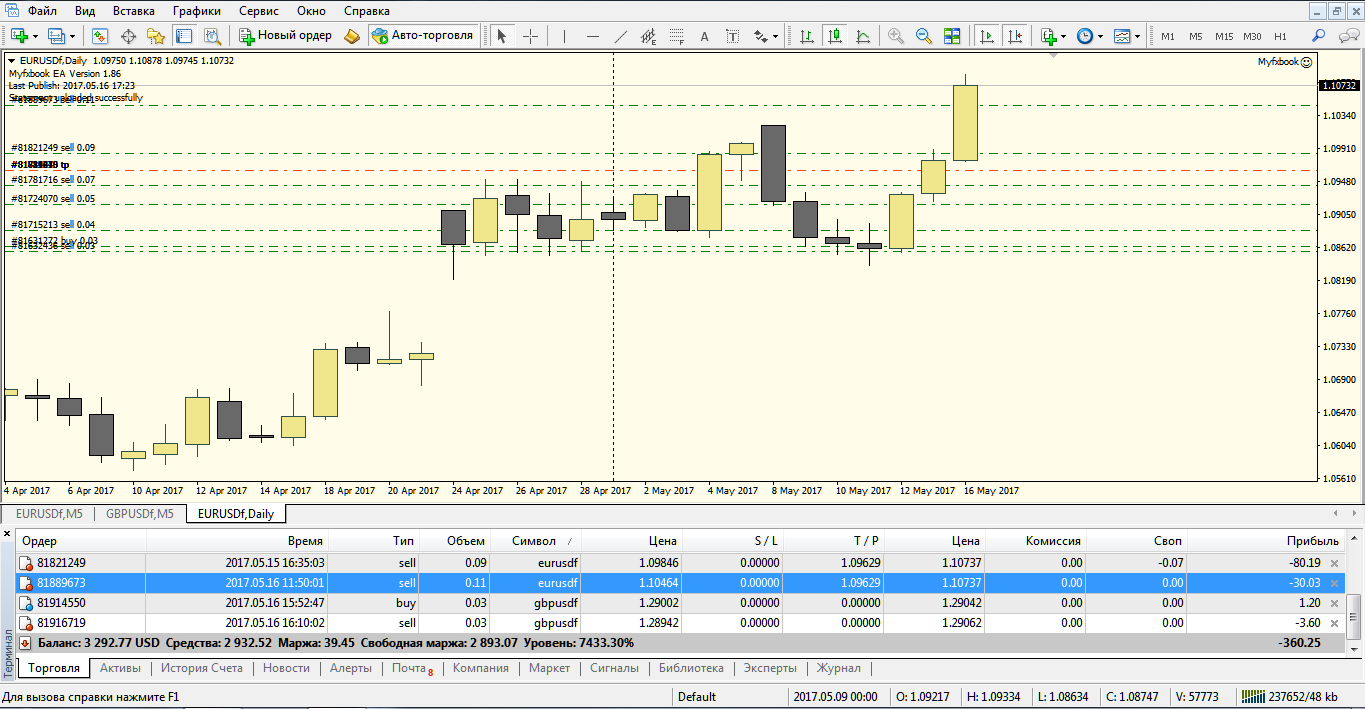Close order 81914550 with its x button

click(1334, 603)
